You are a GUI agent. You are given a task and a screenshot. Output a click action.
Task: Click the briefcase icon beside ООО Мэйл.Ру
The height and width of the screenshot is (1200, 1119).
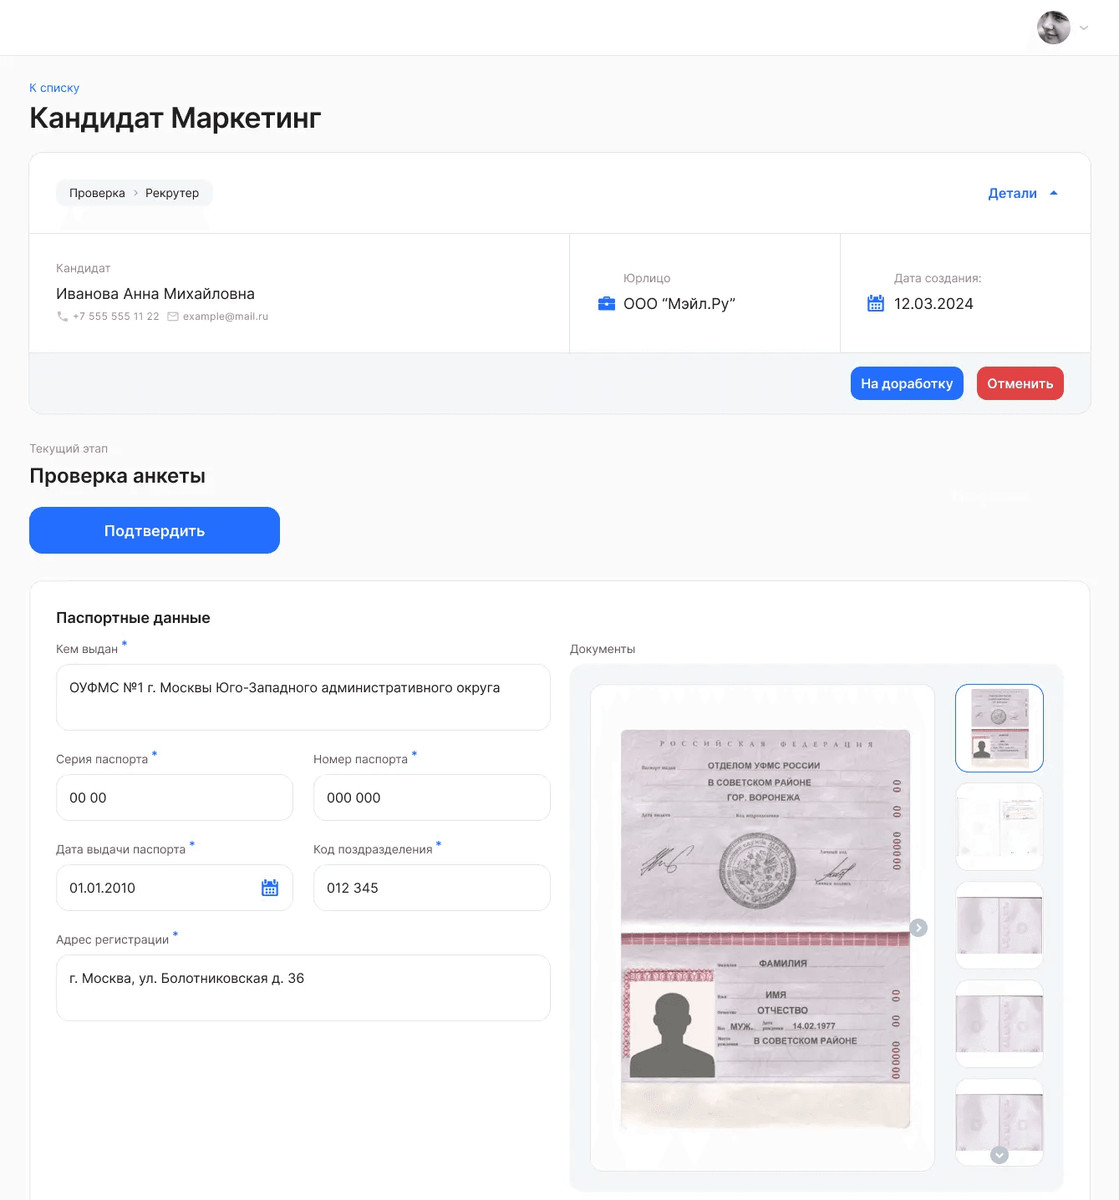point(606,303)
